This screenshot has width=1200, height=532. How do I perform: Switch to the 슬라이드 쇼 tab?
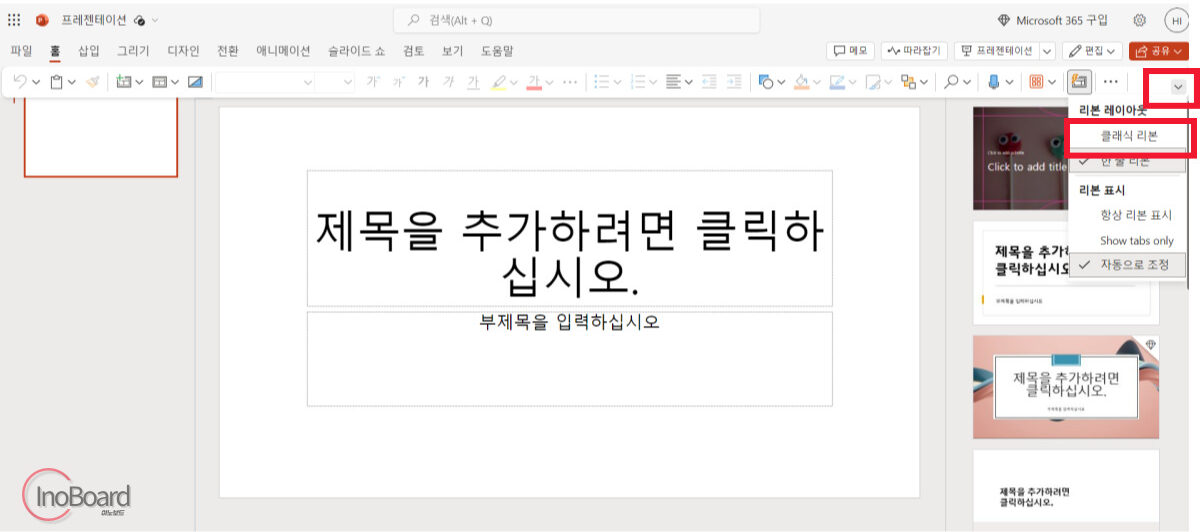pyautogui.click(x=356, y=50)
